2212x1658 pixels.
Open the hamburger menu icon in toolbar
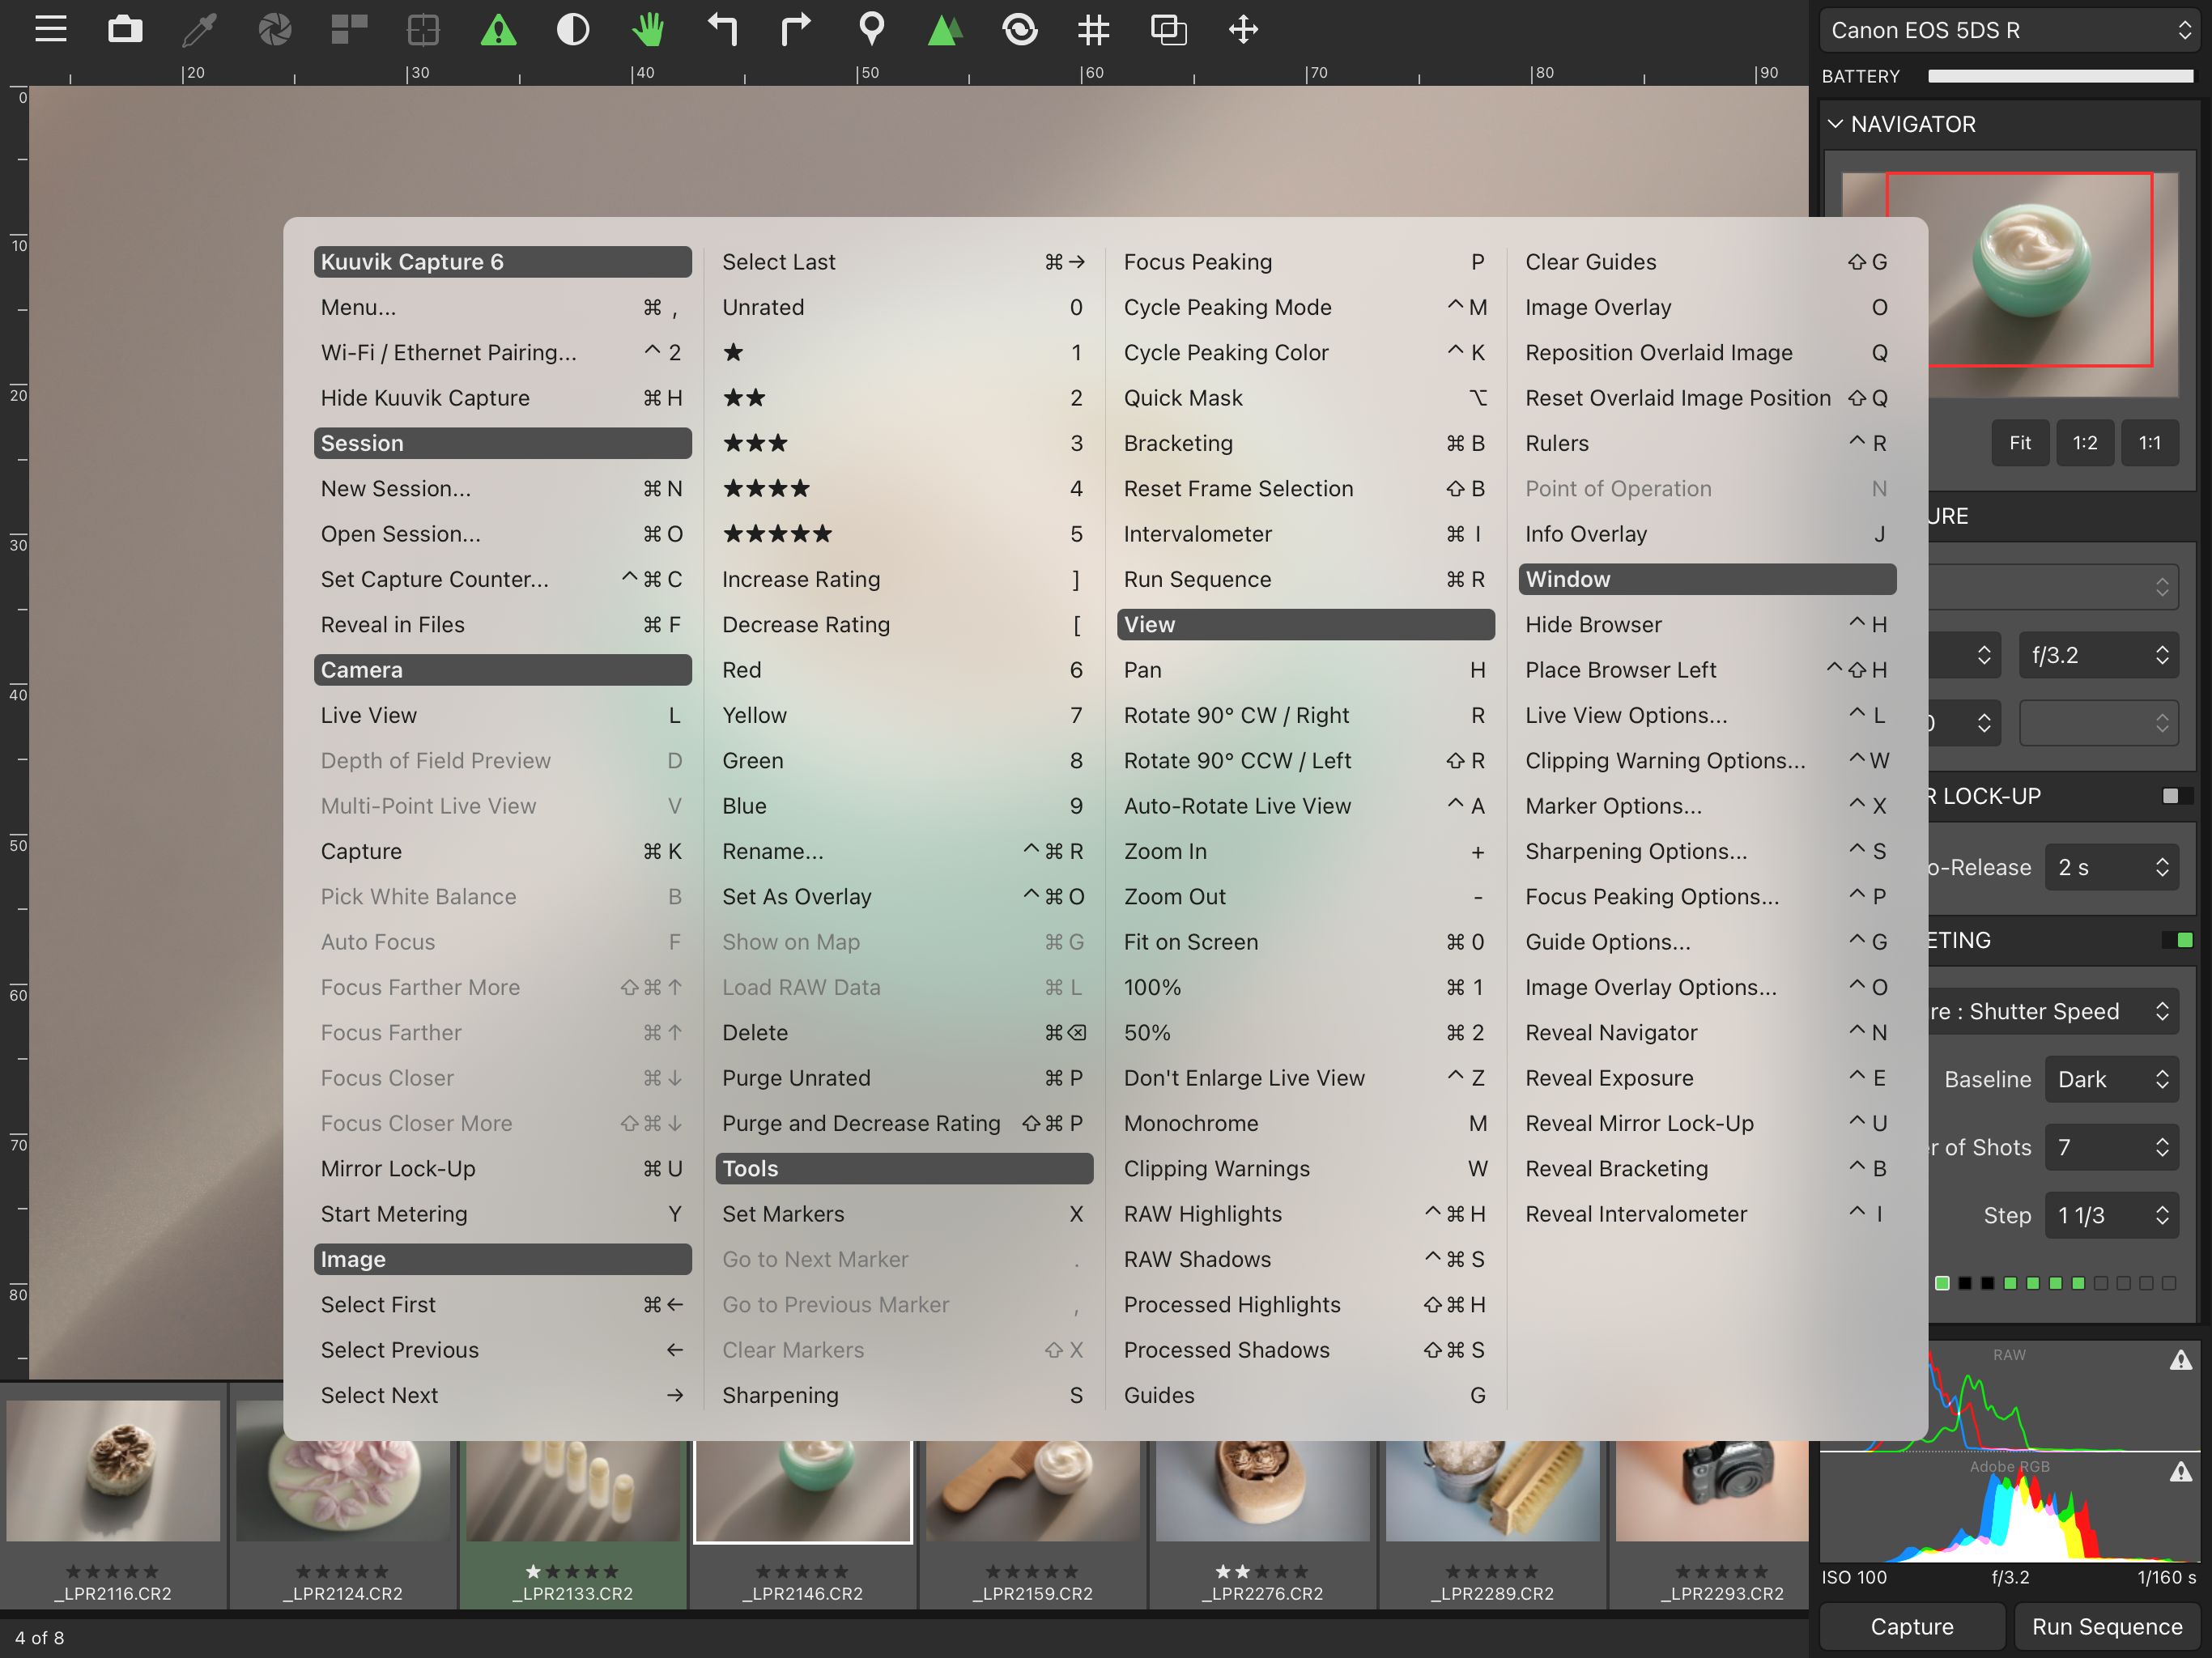coord(51,29)
